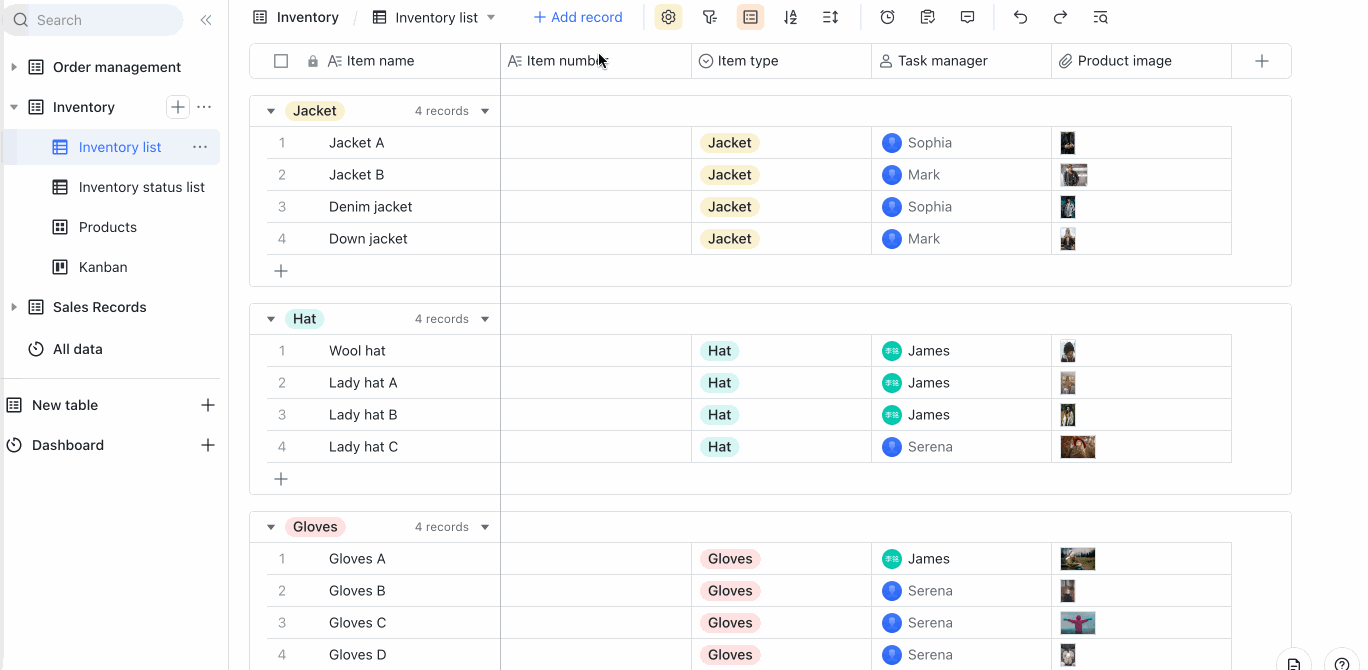Click the lock icon beside Item name
Screen dimensions: 1368x670
coord(312,60)
